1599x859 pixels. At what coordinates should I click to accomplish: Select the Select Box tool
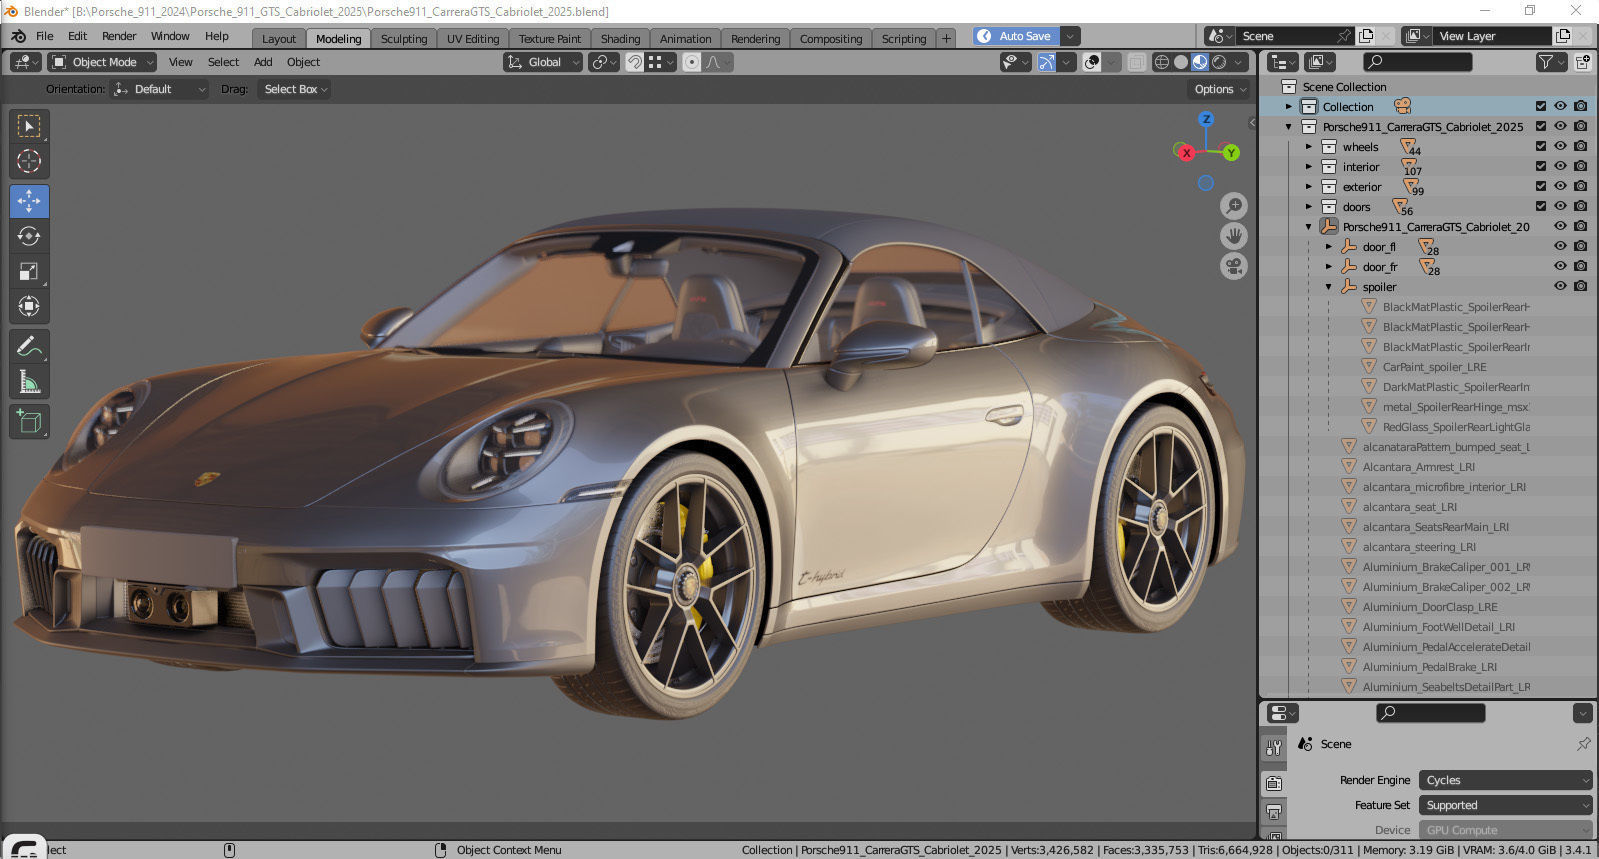pos(29,126)
